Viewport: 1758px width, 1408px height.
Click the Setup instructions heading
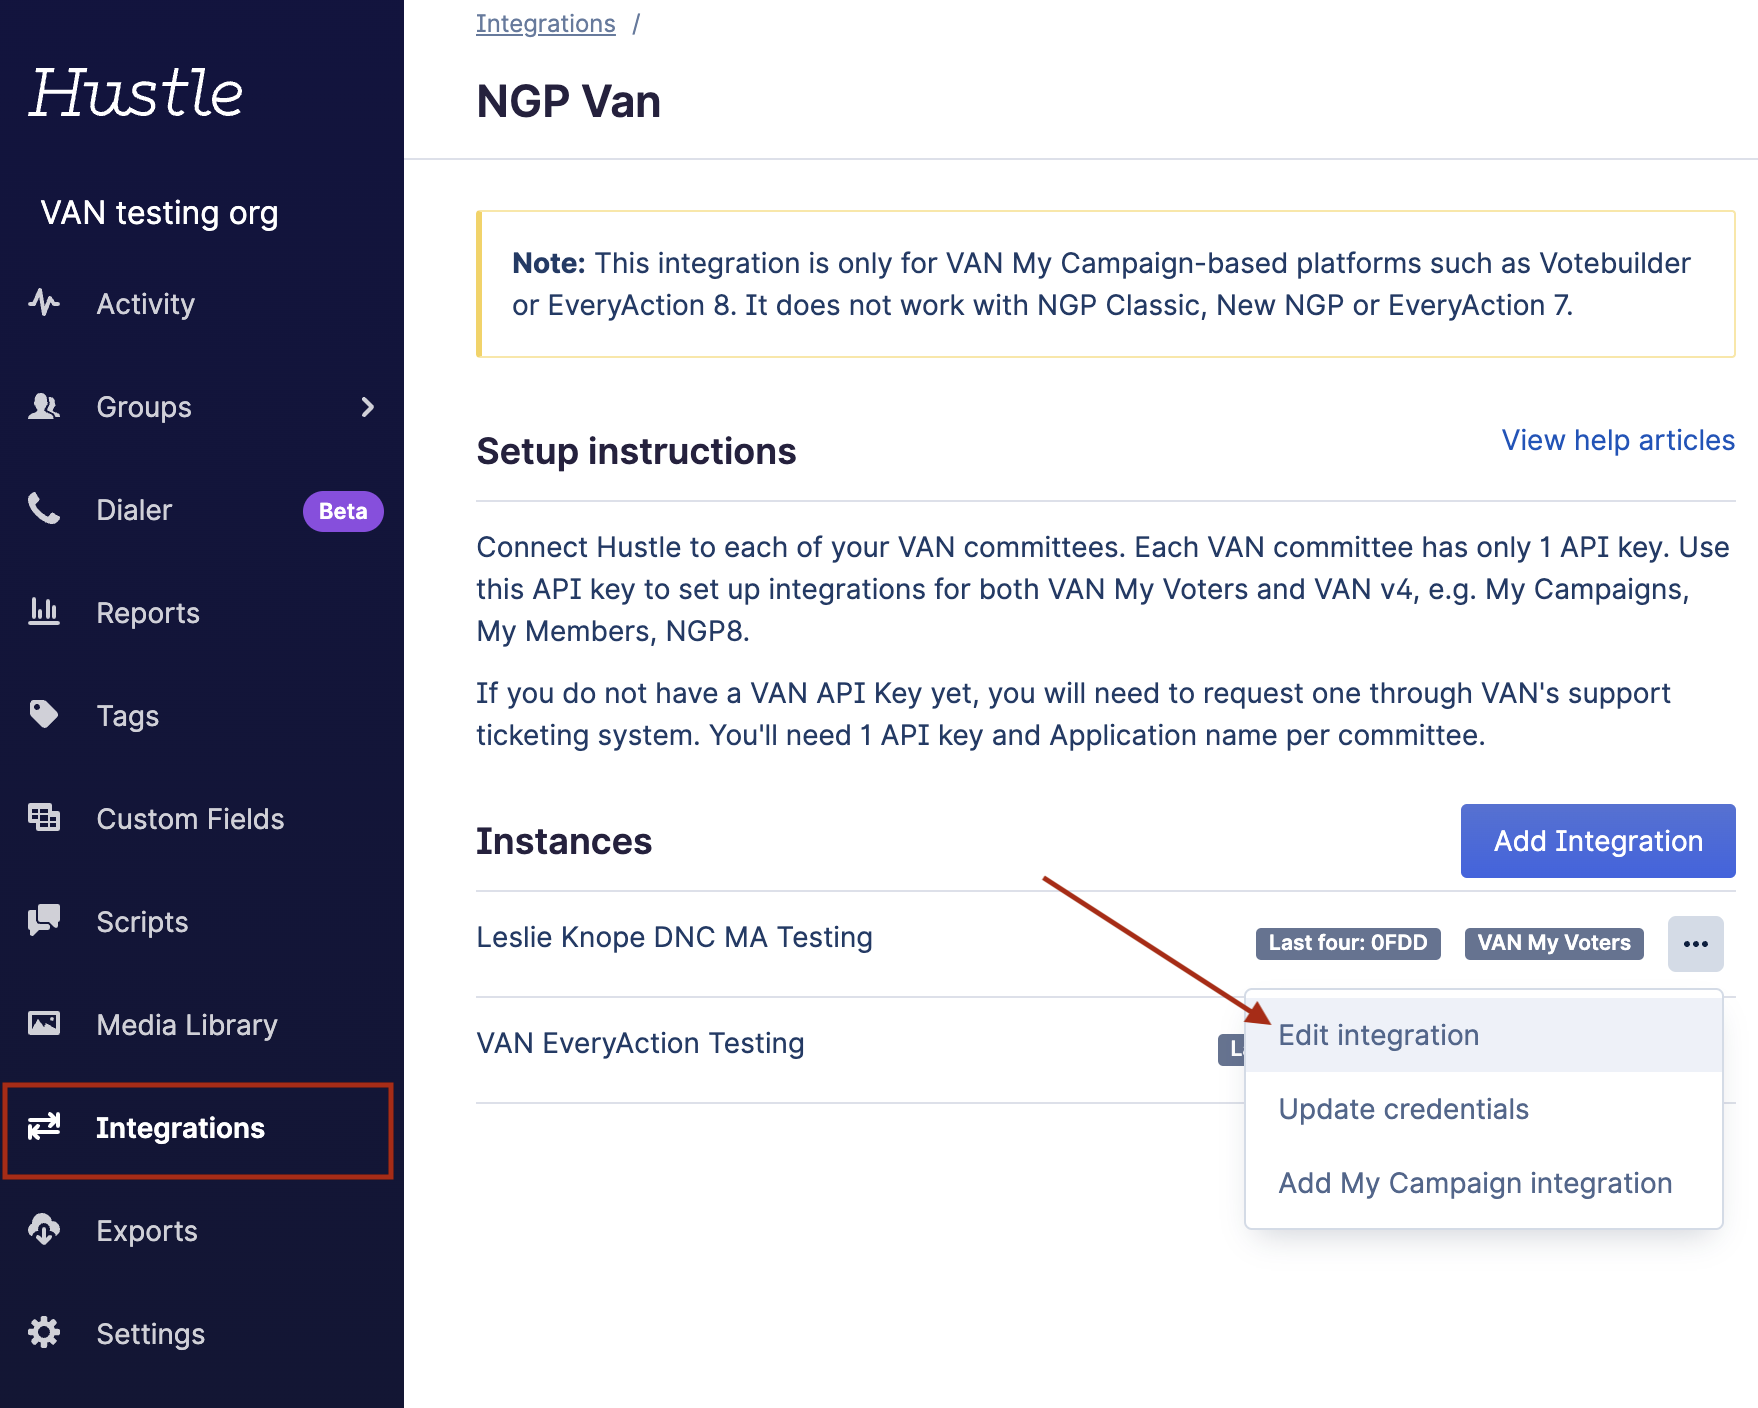point(636,451)
